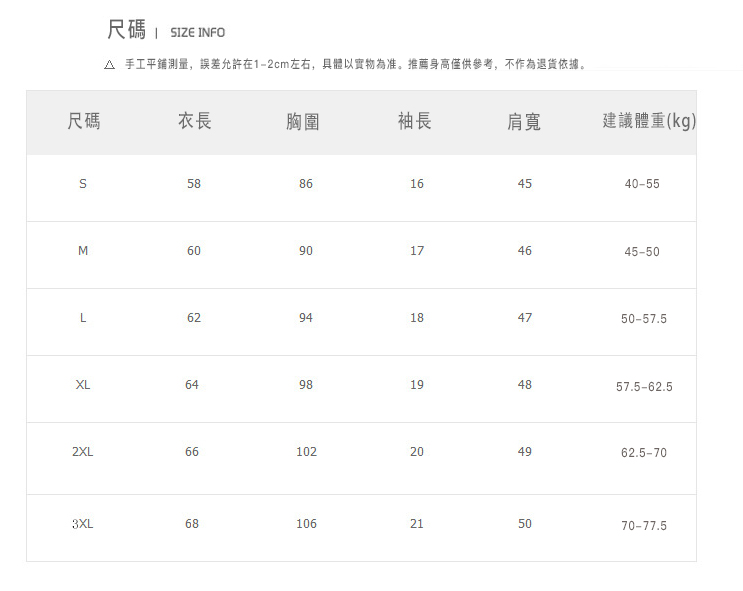Click the 102 chest measurement cell
743x591 pixels.
point(306,452)
